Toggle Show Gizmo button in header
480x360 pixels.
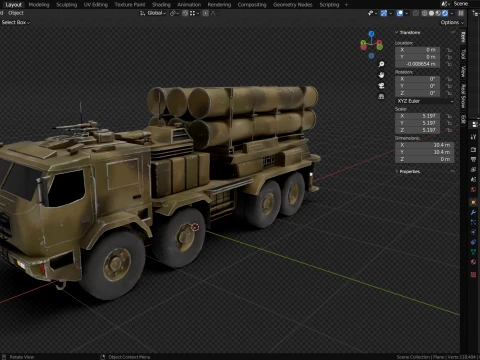tap(384, 13)
